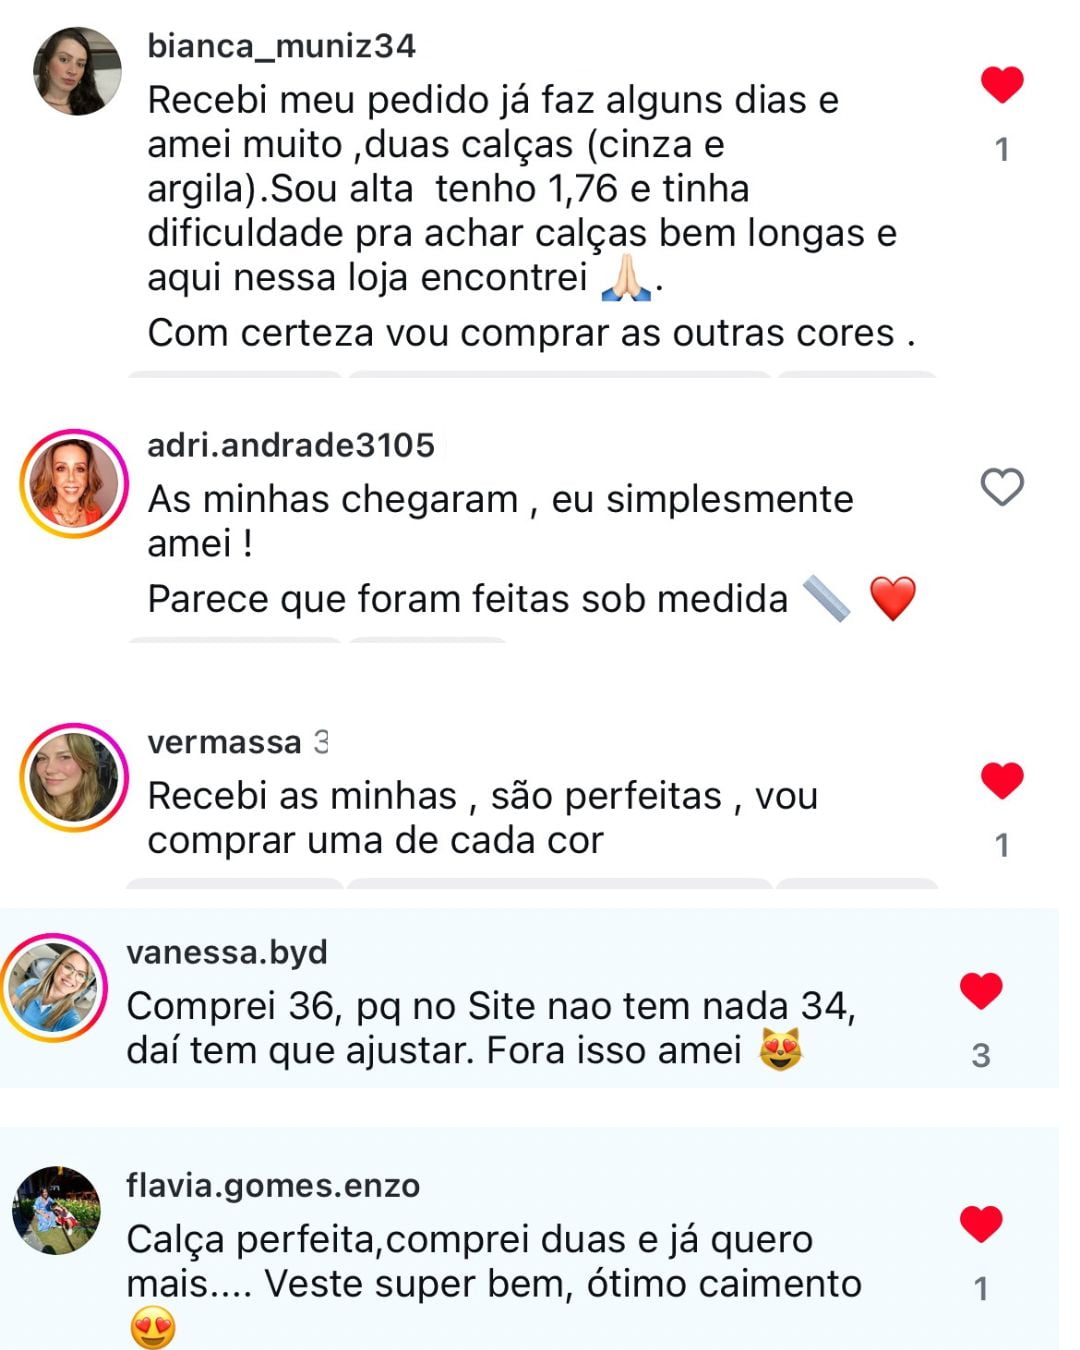View like count on vermassa's comment
The image size is (1080, 1350).
1001,846
